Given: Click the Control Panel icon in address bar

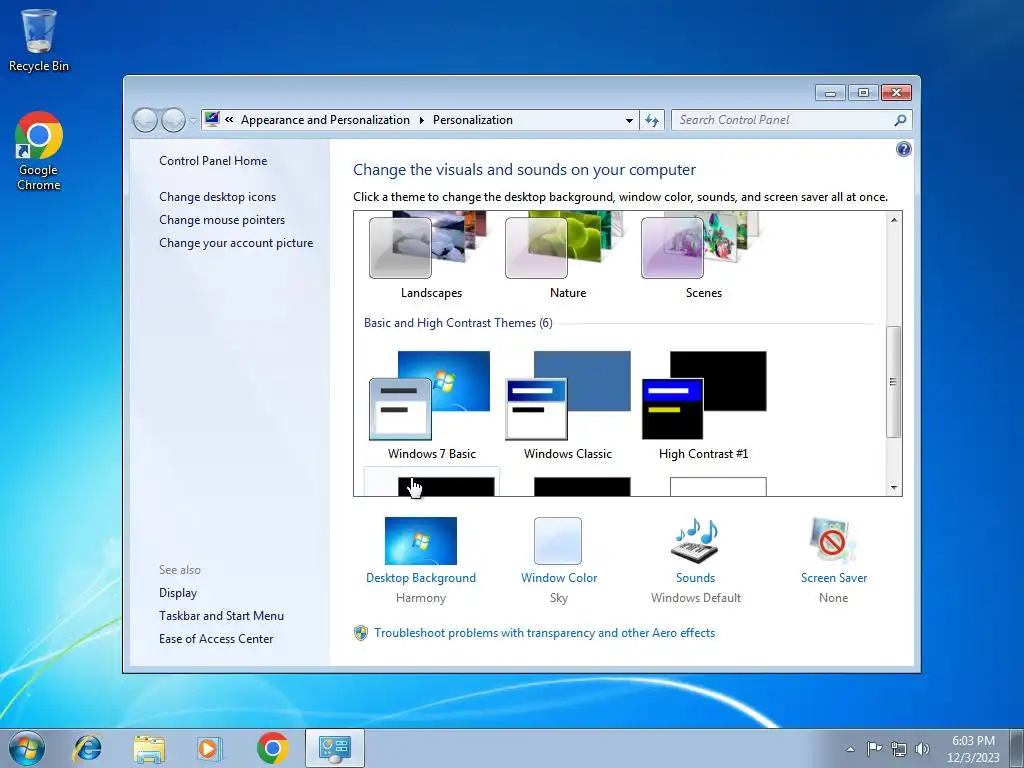Looking at the screenshot, I should tap(212, 120).
